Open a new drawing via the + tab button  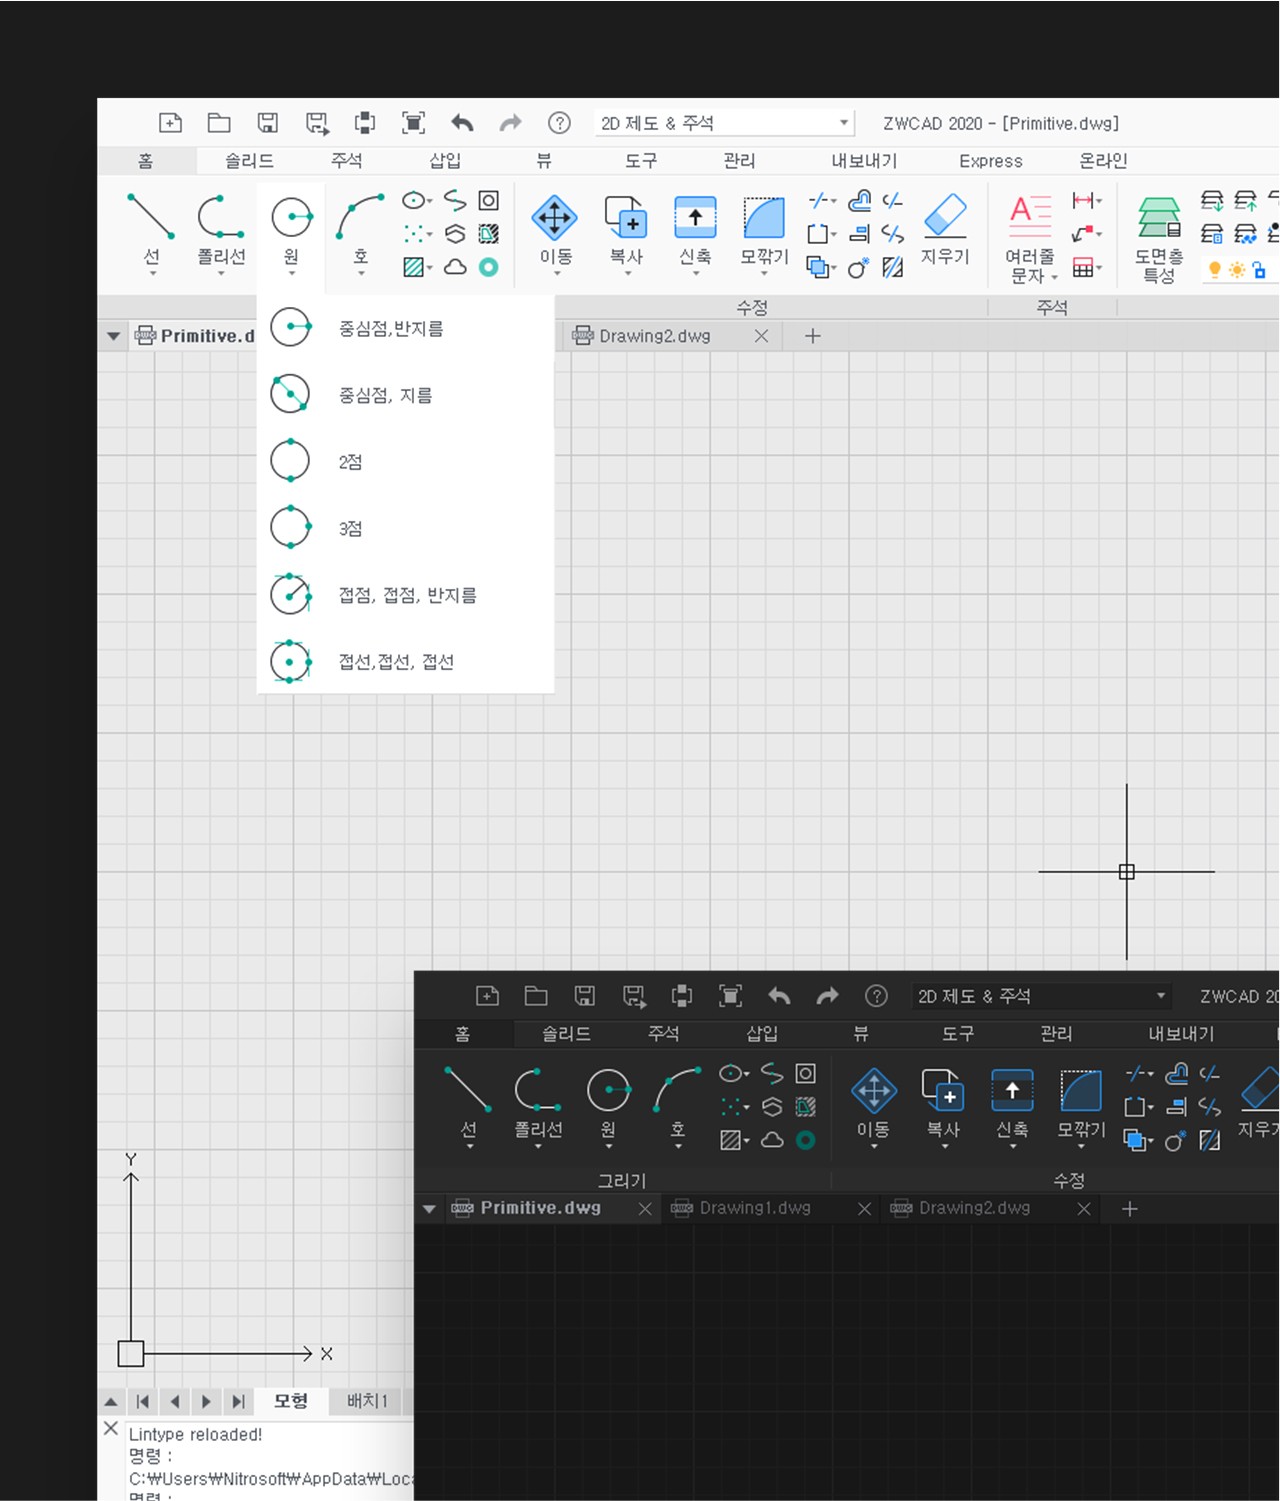point(812,336)
